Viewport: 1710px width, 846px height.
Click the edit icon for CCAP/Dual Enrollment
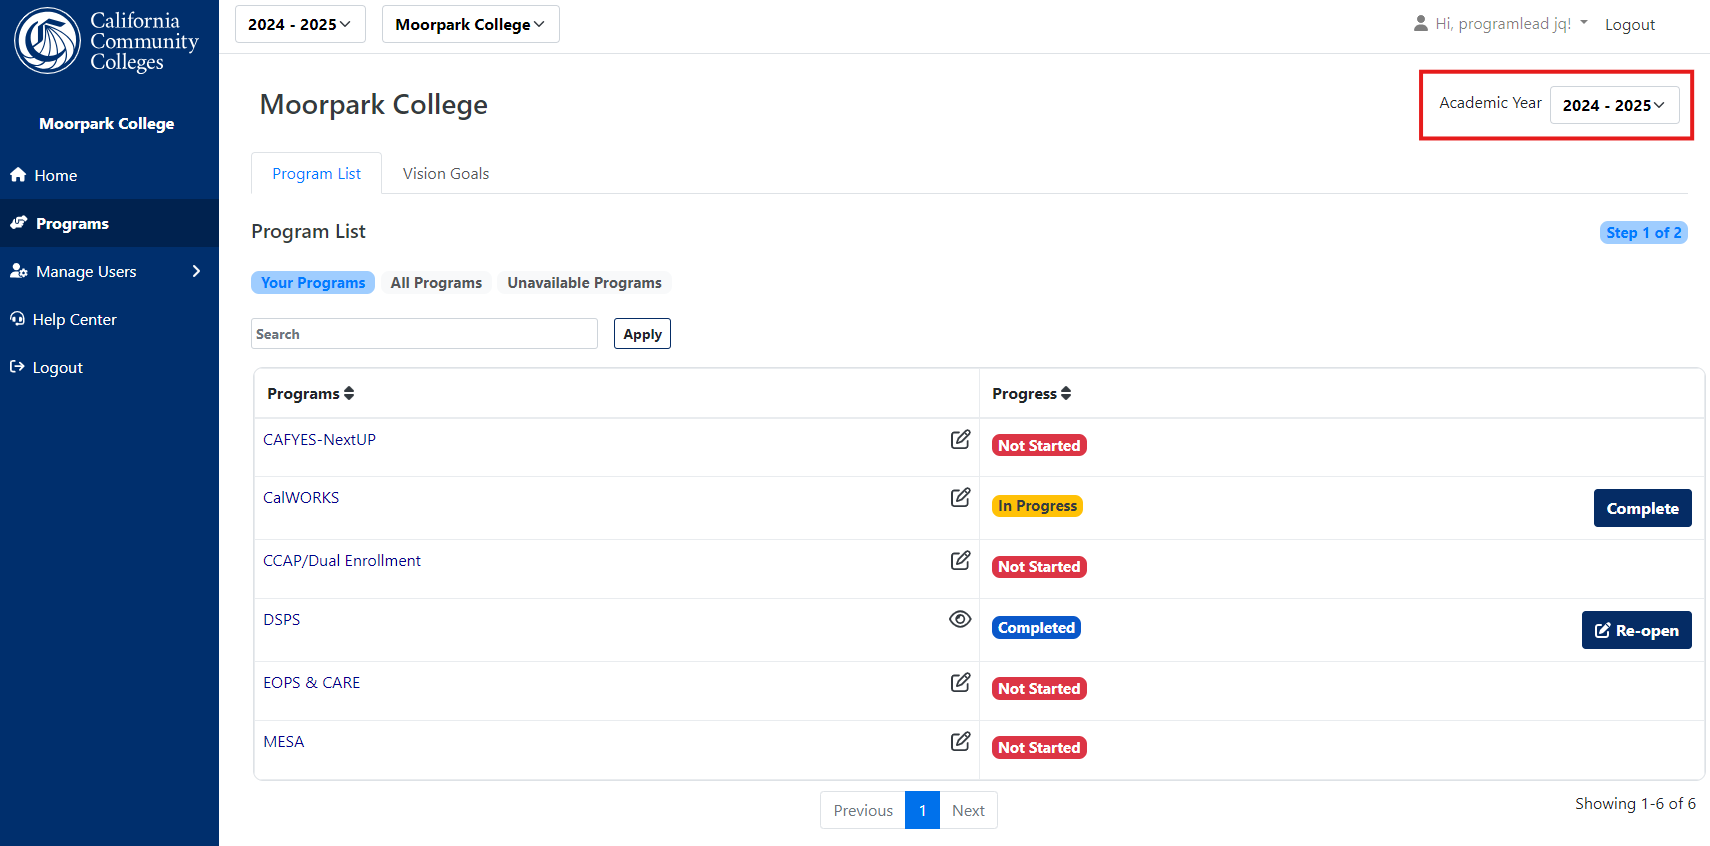960,560
